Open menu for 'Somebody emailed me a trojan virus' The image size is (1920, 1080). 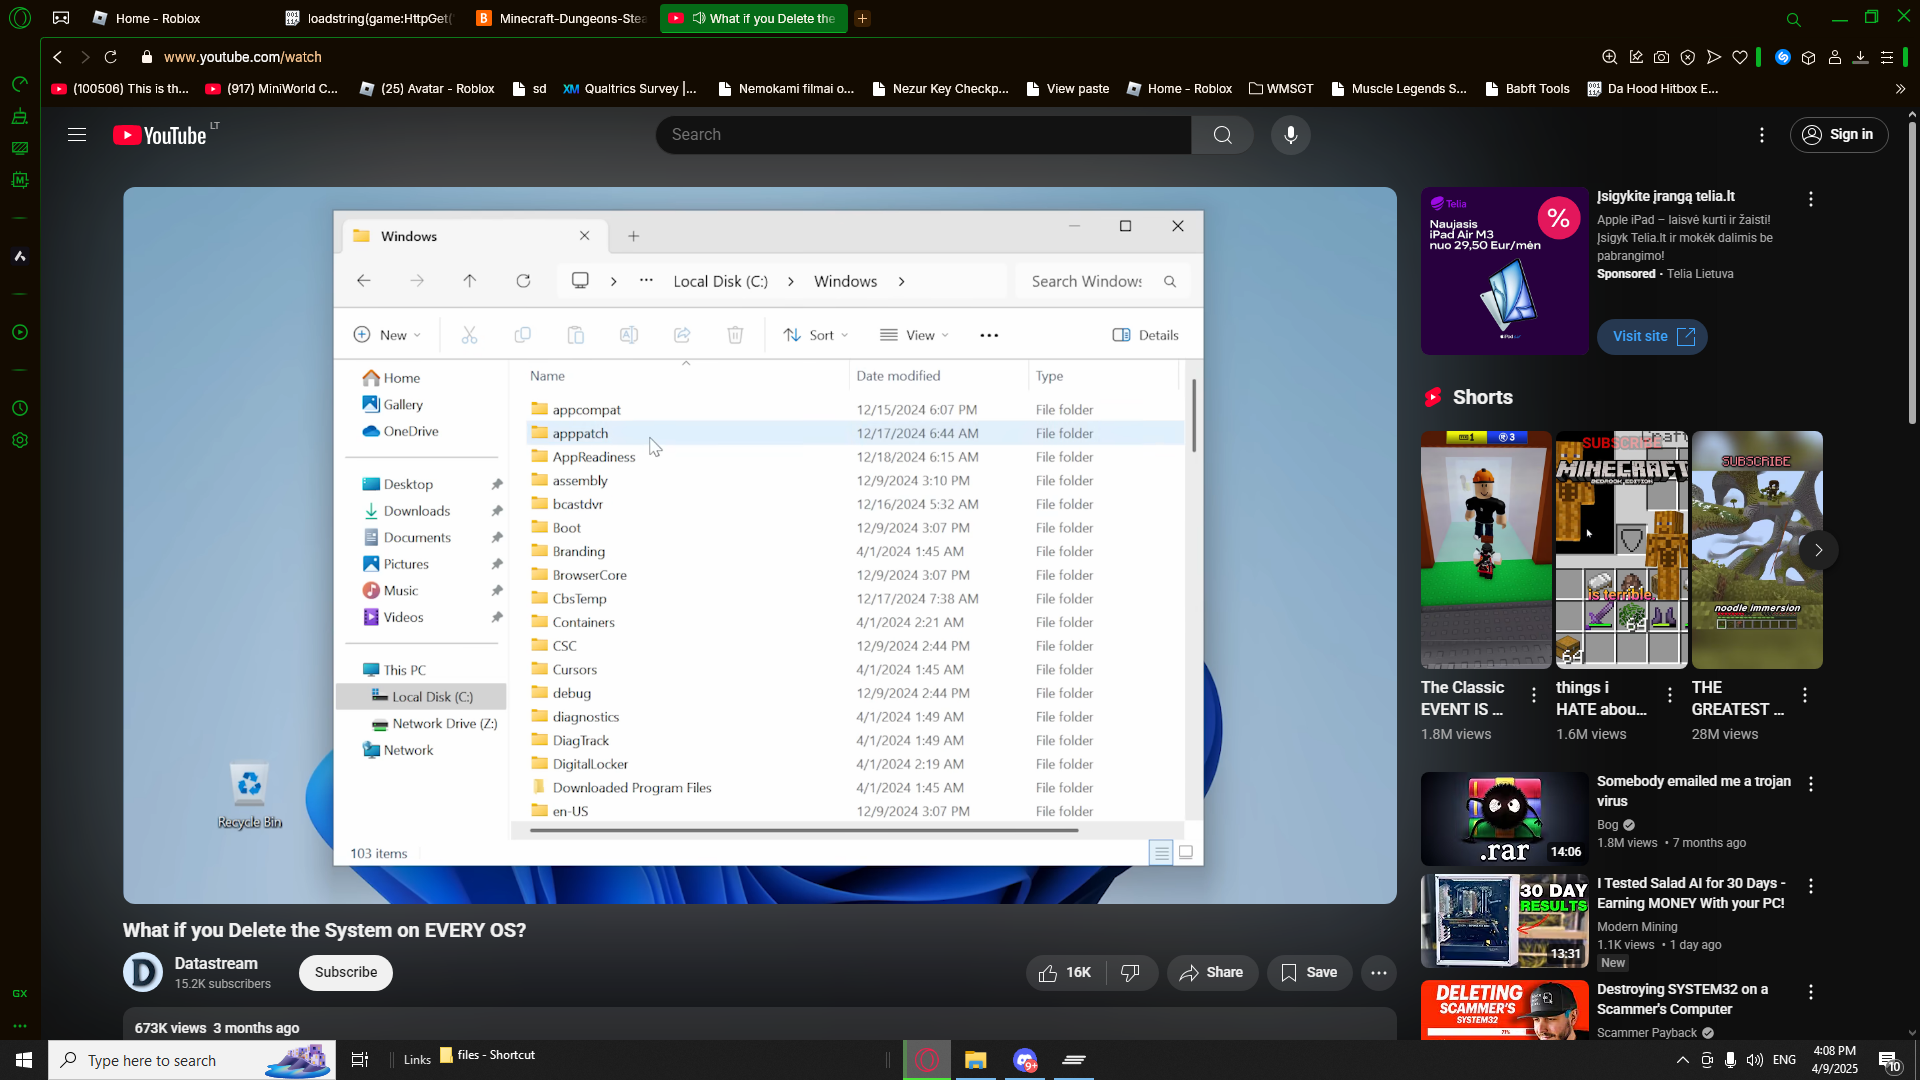coord(1810,784)
